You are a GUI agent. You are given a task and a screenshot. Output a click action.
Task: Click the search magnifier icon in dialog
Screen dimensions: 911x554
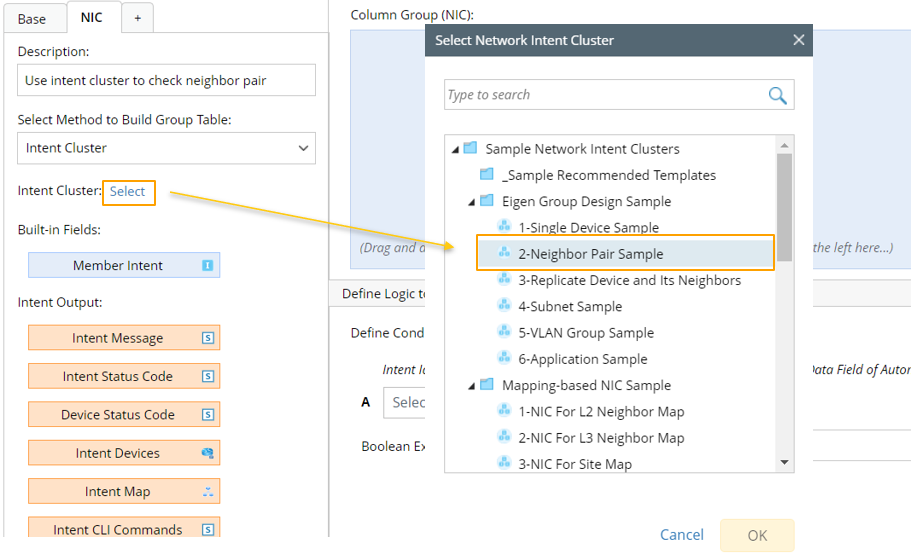777,95
